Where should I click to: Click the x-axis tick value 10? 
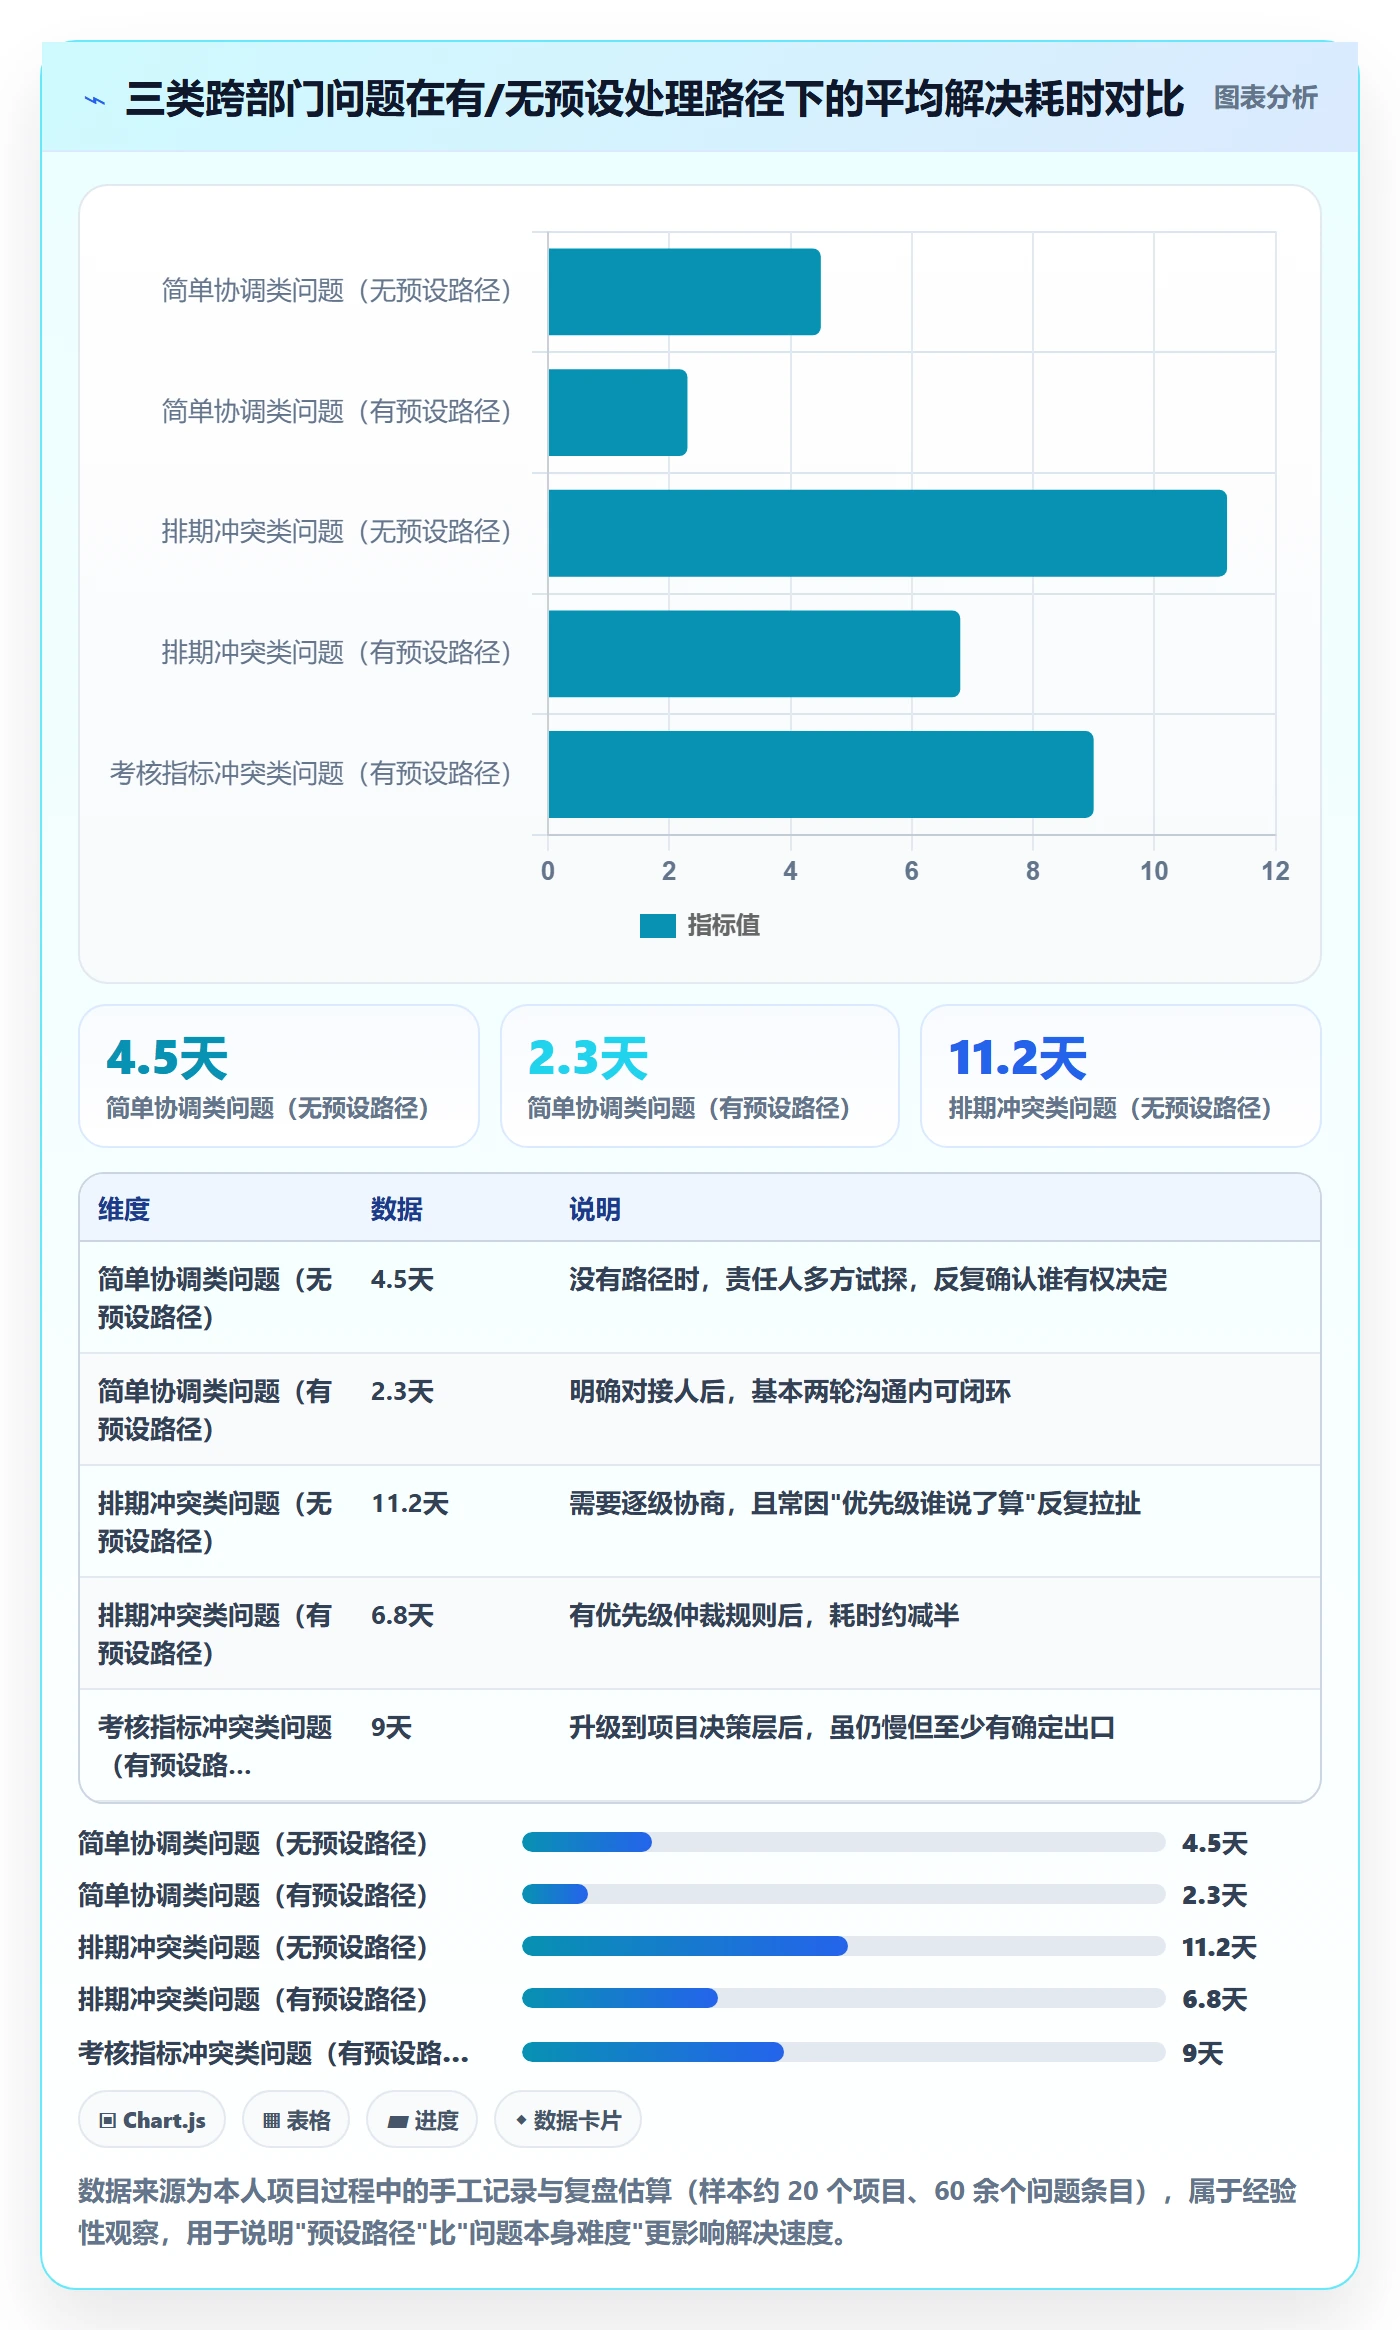click(1154, 871)
